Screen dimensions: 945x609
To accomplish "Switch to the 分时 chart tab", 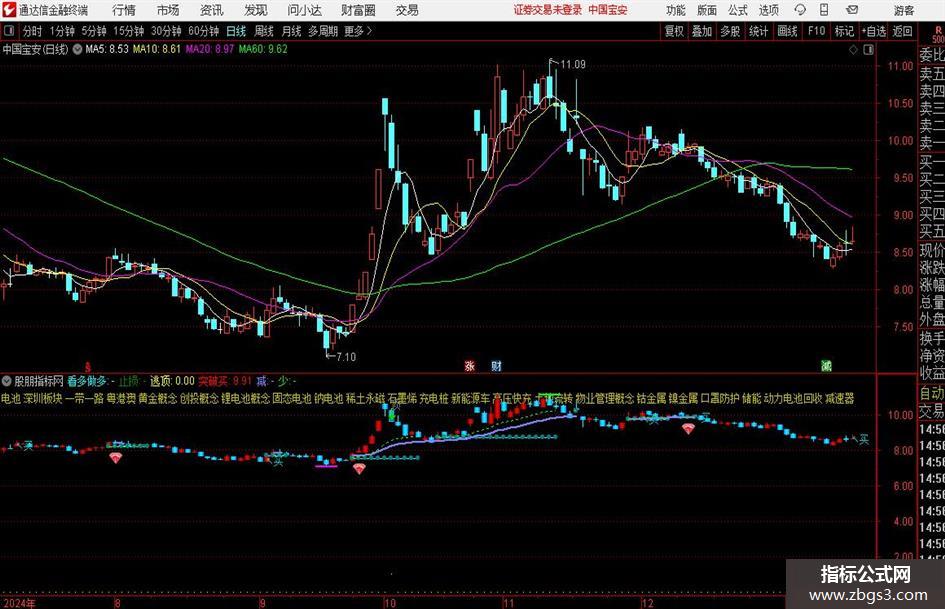I will (33, 31).
